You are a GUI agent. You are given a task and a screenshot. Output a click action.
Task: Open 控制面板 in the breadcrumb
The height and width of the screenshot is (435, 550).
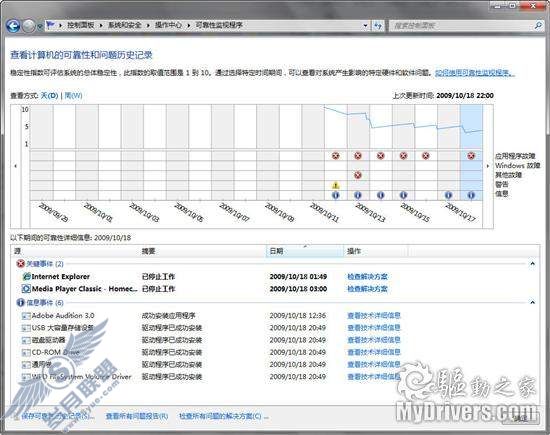(81, 25)
